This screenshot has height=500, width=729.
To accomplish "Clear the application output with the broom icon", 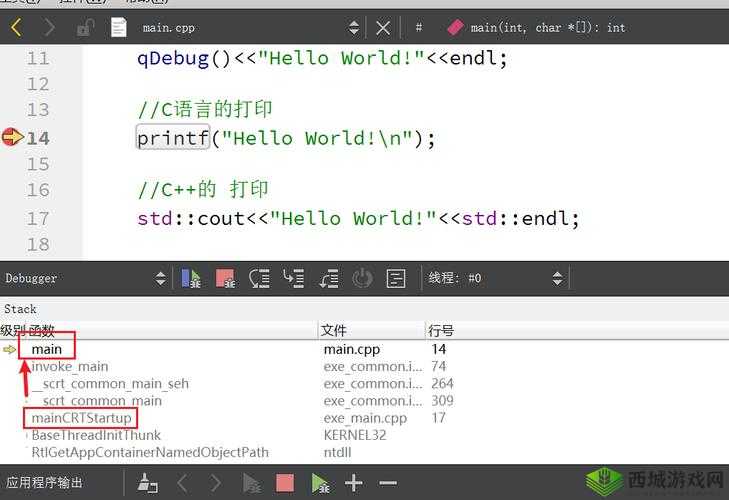I will click(x=147, y=483).
